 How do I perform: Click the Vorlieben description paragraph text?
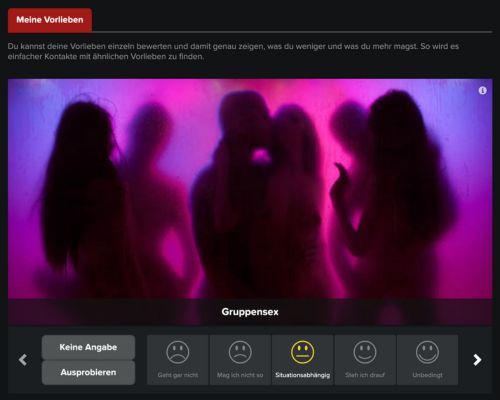[x=233, y=51]
